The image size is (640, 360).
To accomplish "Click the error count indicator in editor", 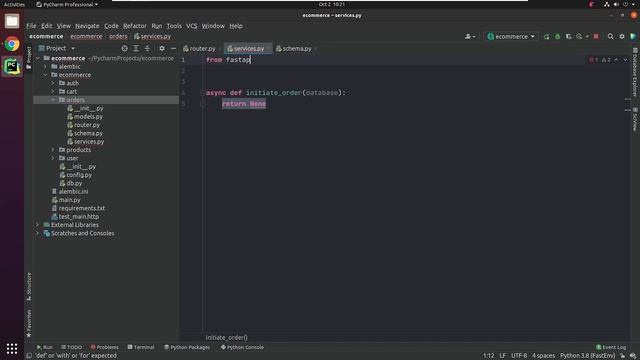I will coord(593,60).
